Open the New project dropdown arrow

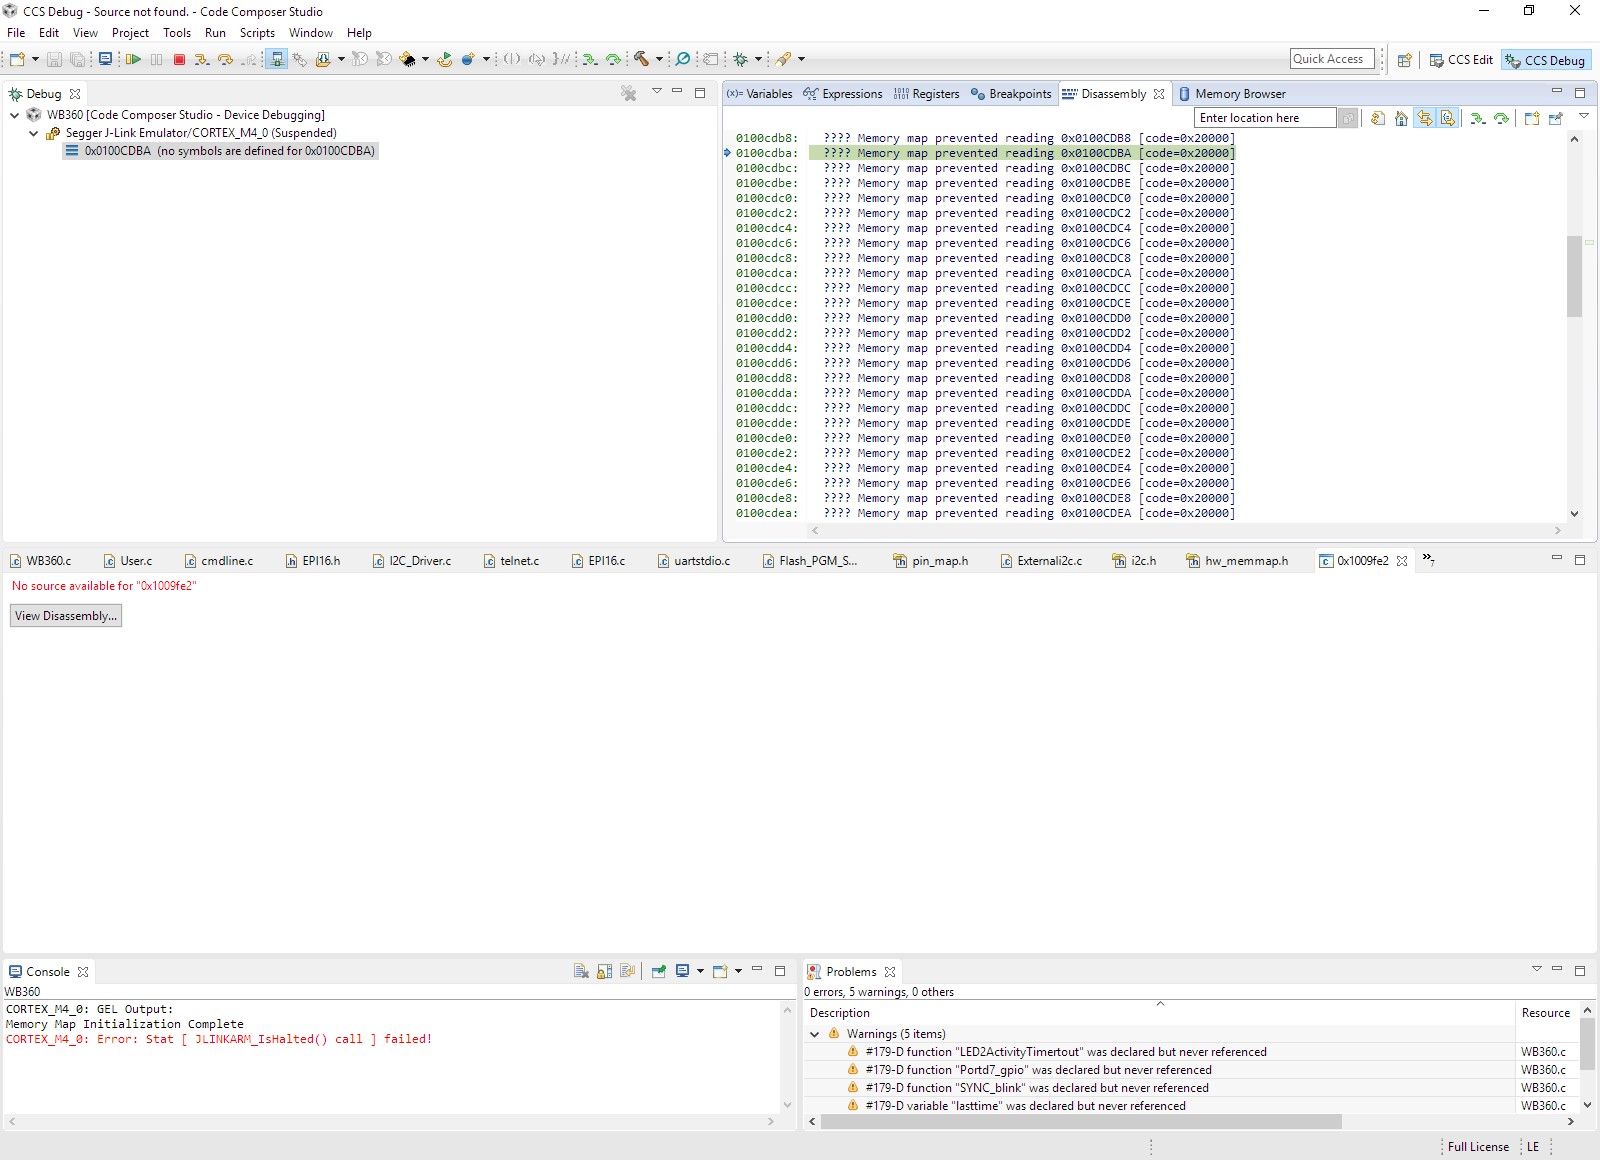pyautogui.click(x=35, y=60)
